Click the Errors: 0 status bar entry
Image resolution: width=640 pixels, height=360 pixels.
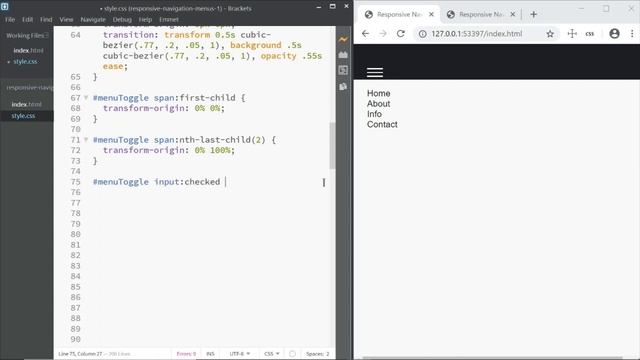click(x=186, y=354)
